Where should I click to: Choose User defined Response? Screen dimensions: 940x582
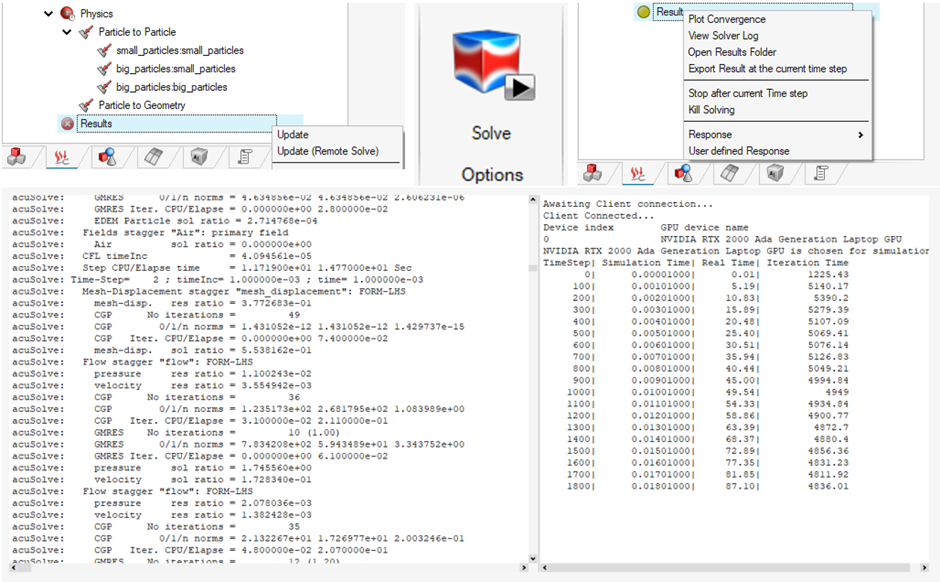coord(739,151)
